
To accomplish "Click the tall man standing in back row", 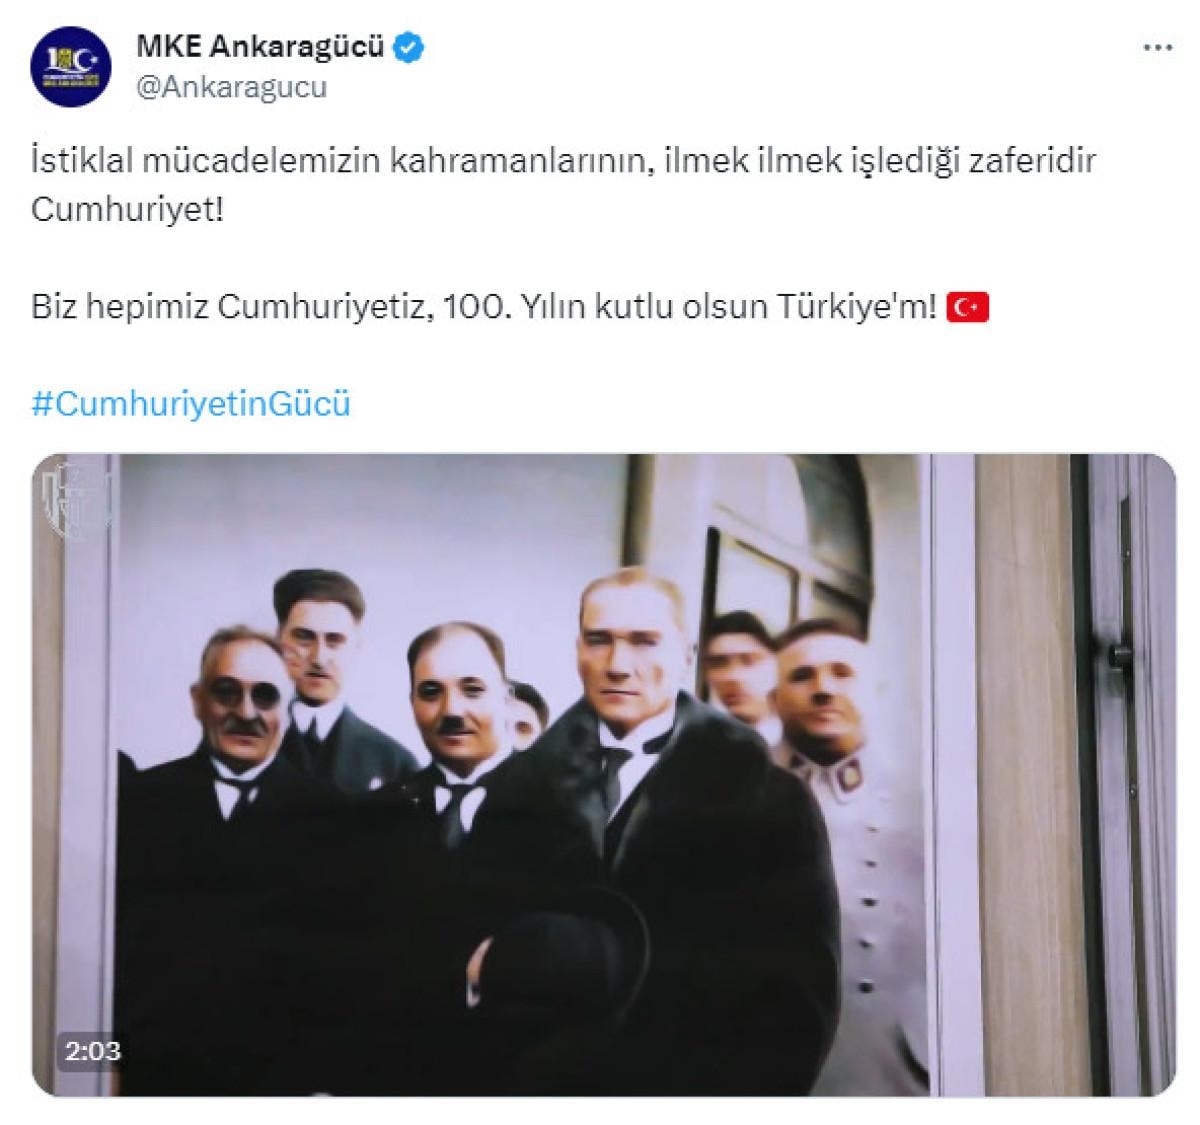I will tap(320, 660).
